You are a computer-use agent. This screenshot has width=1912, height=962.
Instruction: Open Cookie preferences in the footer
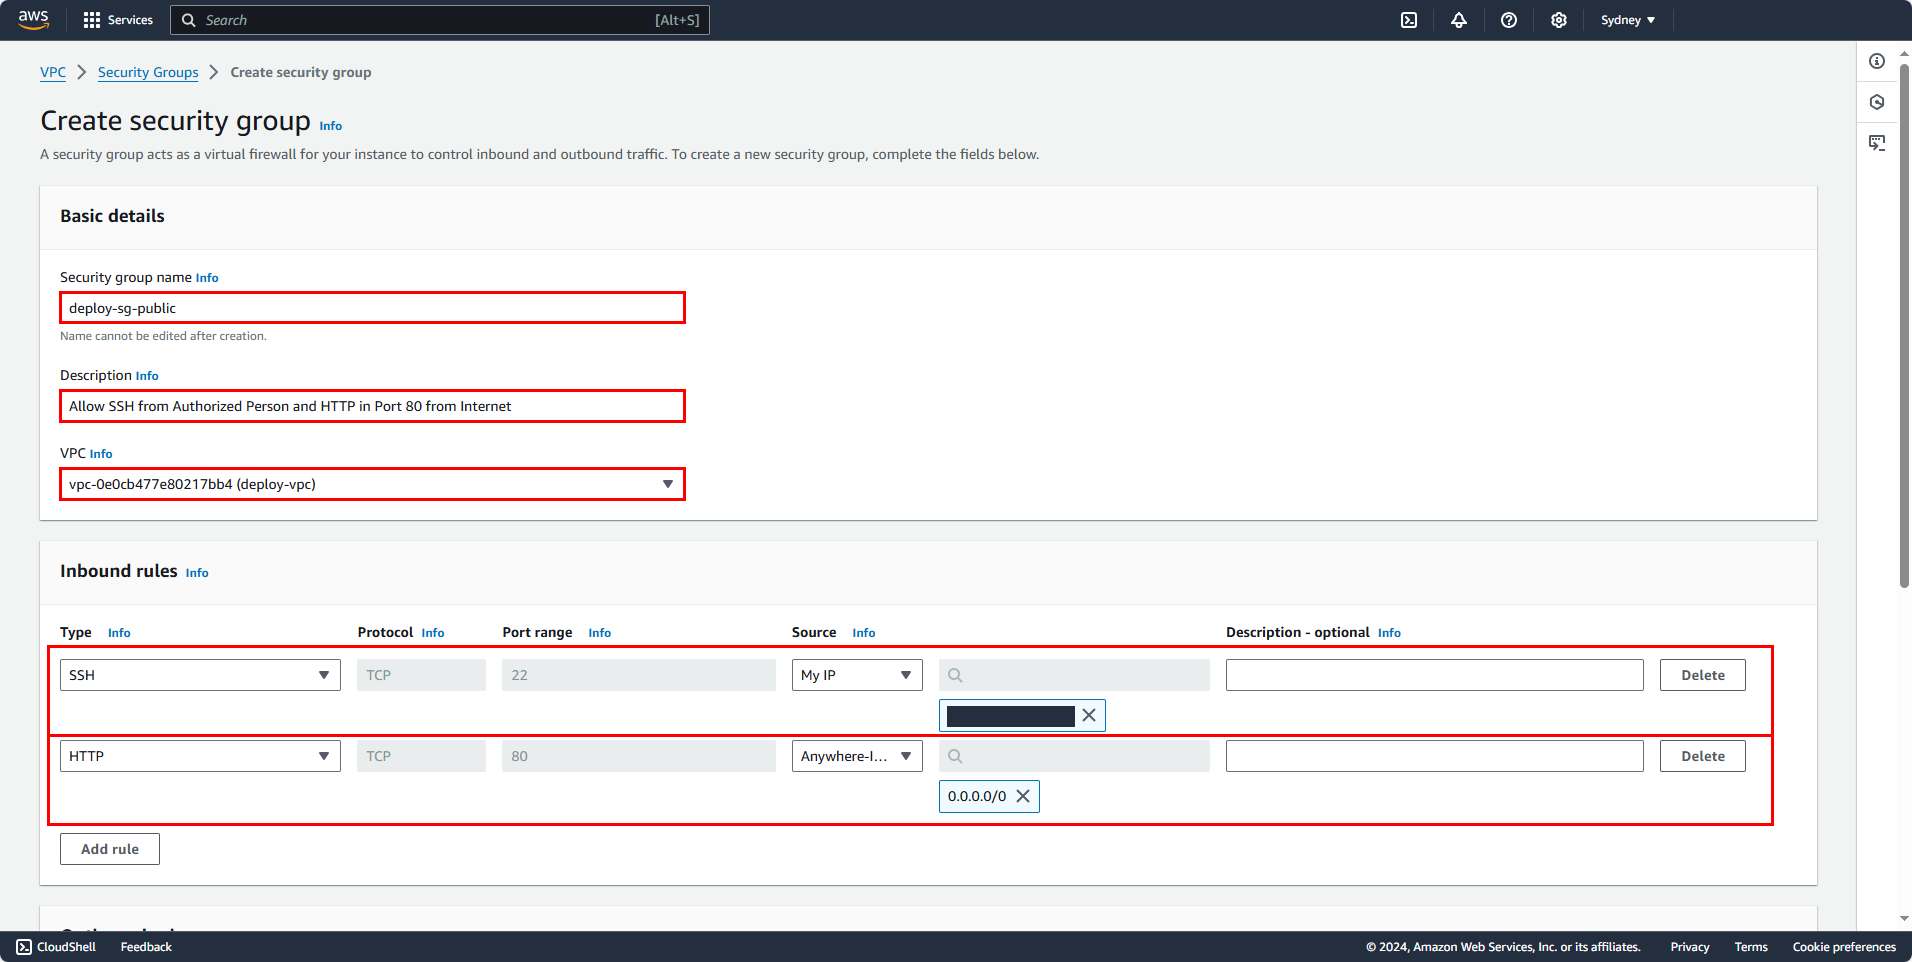pos(1844,947)
